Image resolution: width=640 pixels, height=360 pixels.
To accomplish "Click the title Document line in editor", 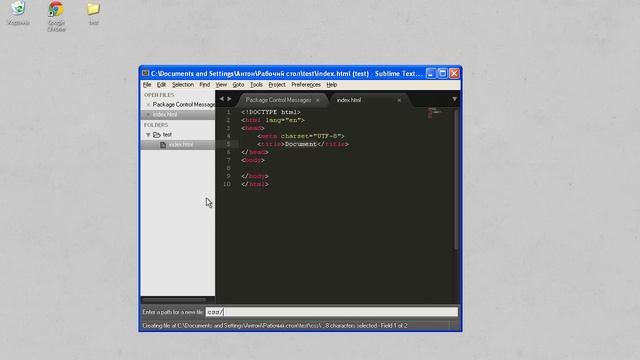I will (303, 144).
